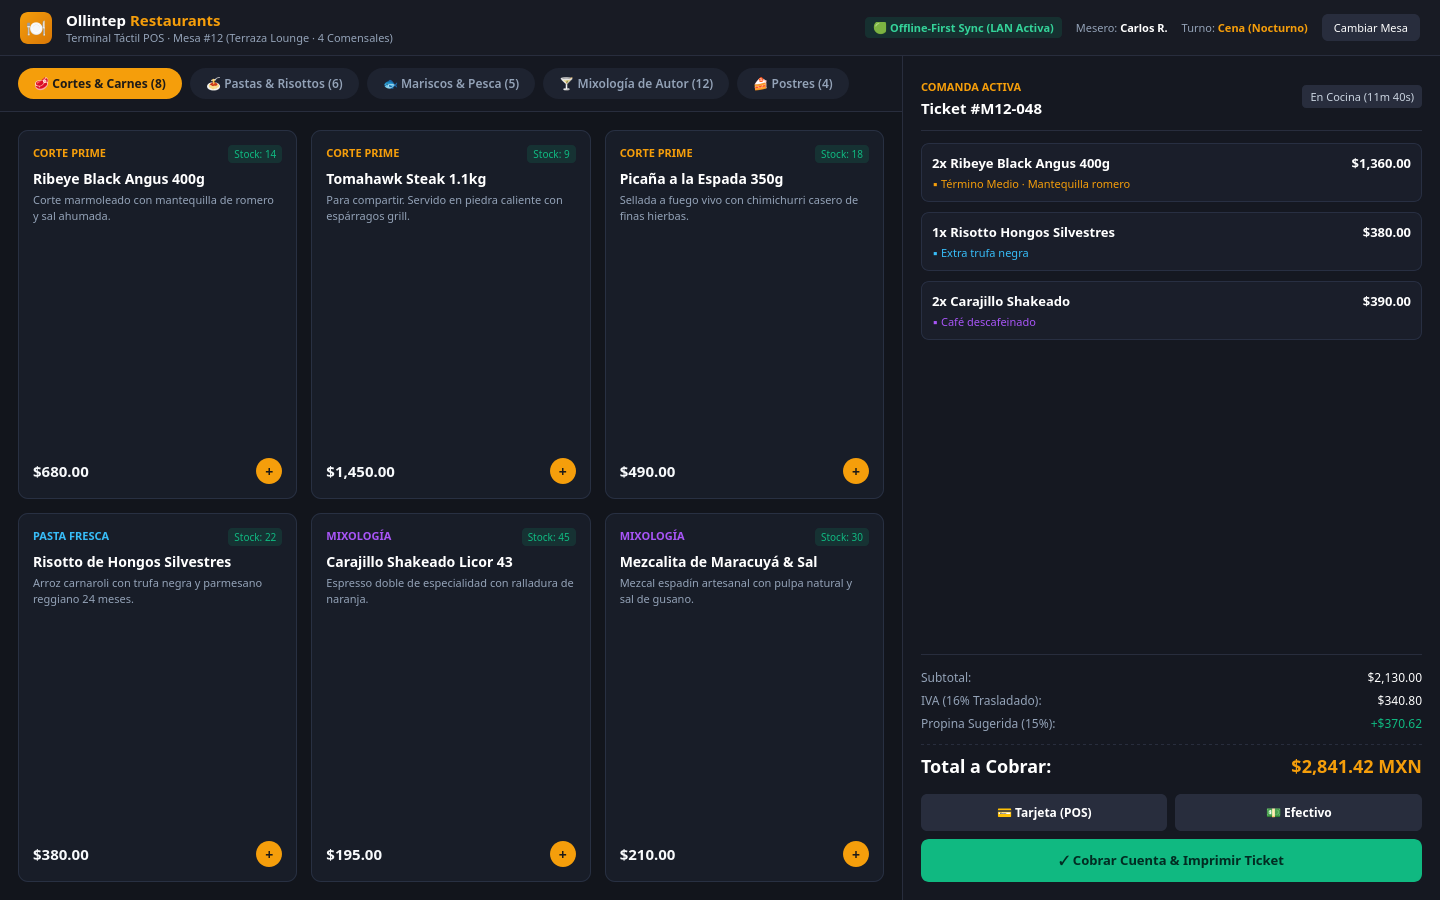The width and height of the screenshot is (1440, 900).
Task: Click Mezcalita Stock: 30 badge
Action: coord(842,537)
